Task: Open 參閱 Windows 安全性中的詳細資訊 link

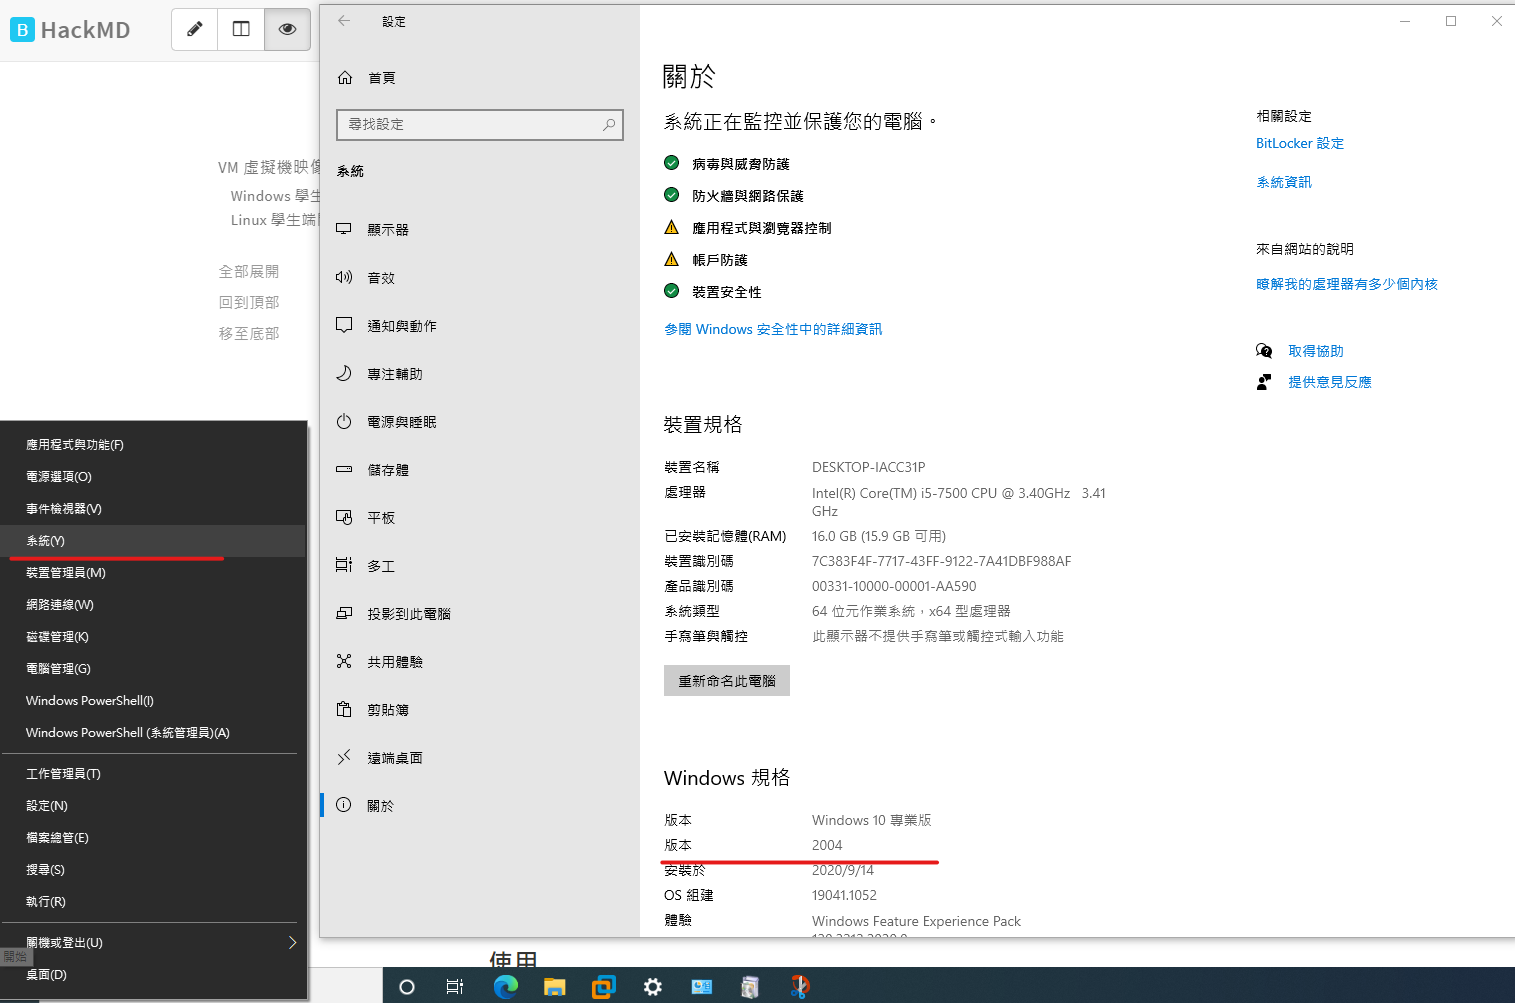Action: (x=773, y=329)
